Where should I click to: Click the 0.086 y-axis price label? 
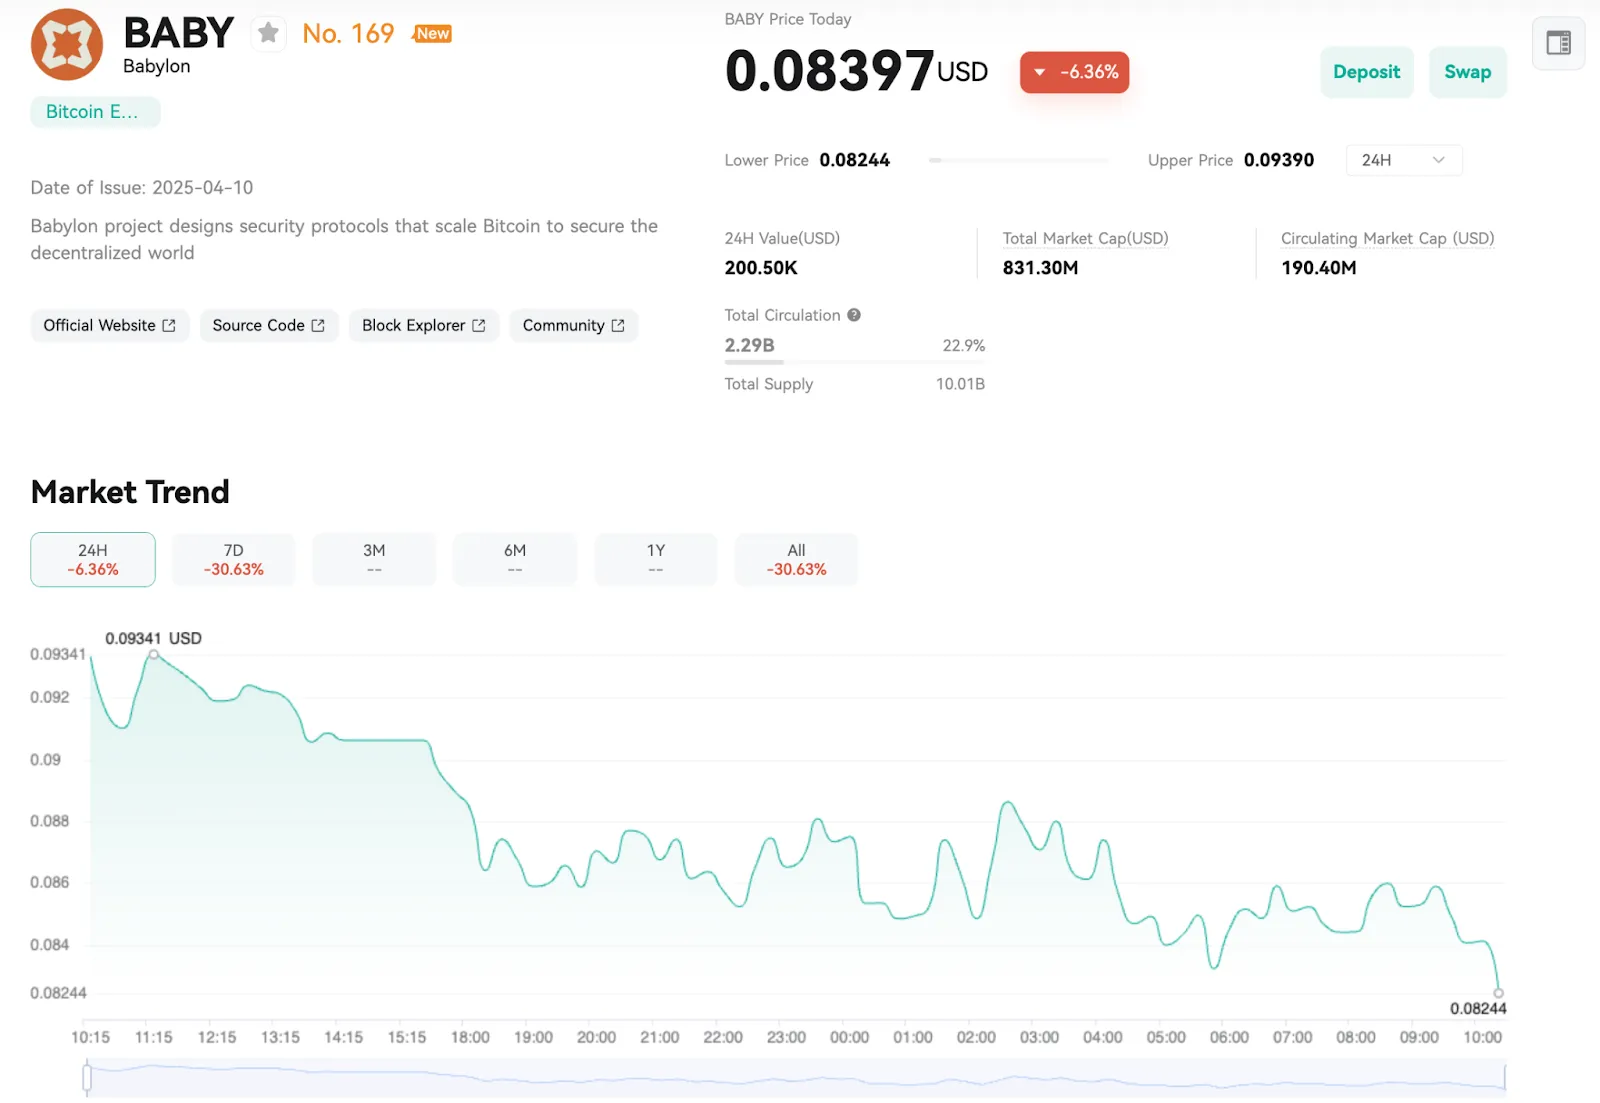tap(49, 883)
